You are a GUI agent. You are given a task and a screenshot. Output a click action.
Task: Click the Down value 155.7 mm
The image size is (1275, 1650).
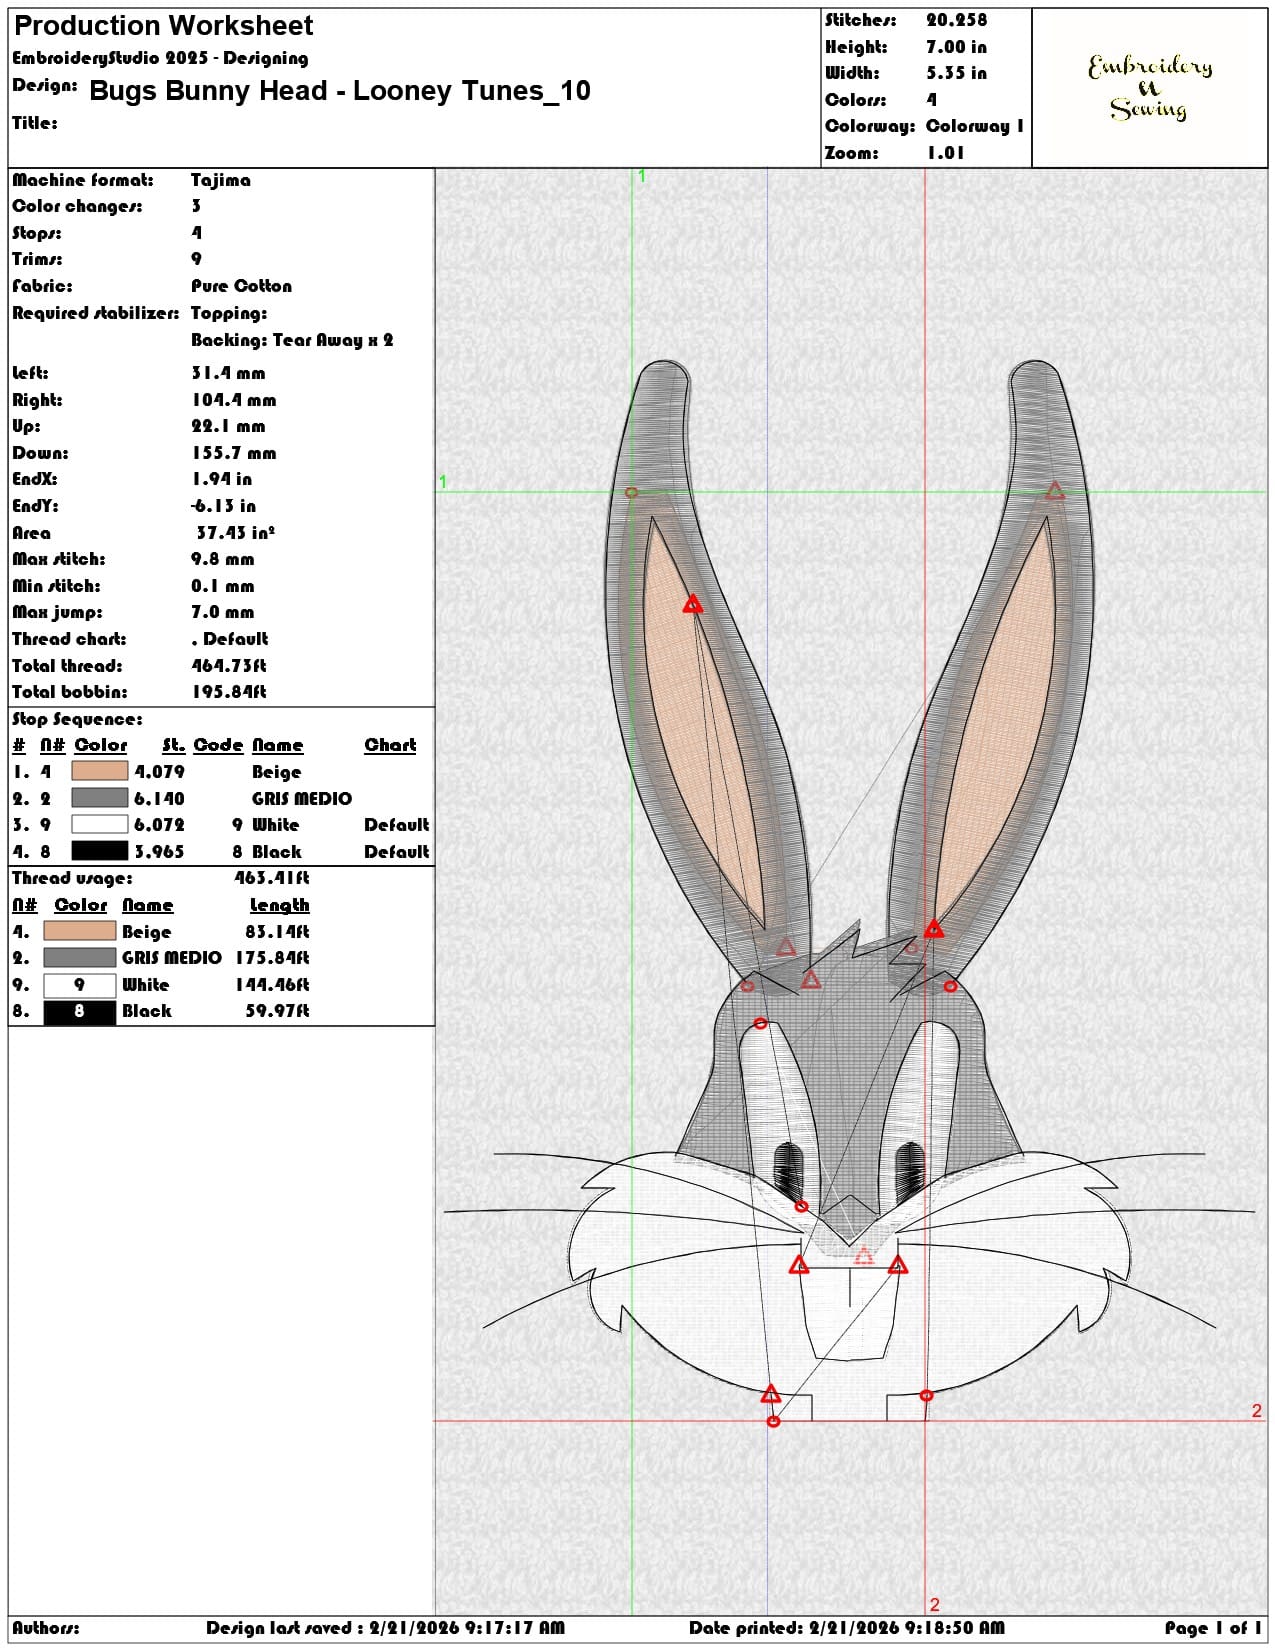pos(234,453)
